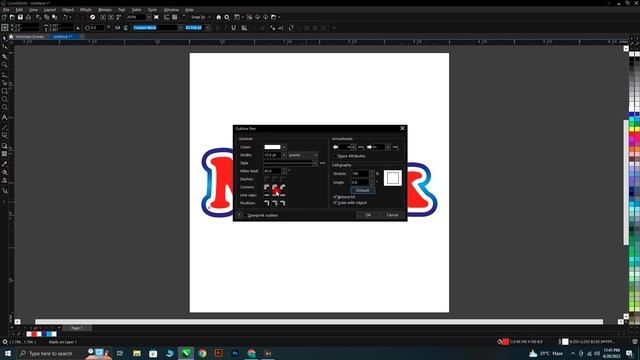Enable Share Attributes checkbox
Viewport: 640px width, 360px height.
coord(335,156)
